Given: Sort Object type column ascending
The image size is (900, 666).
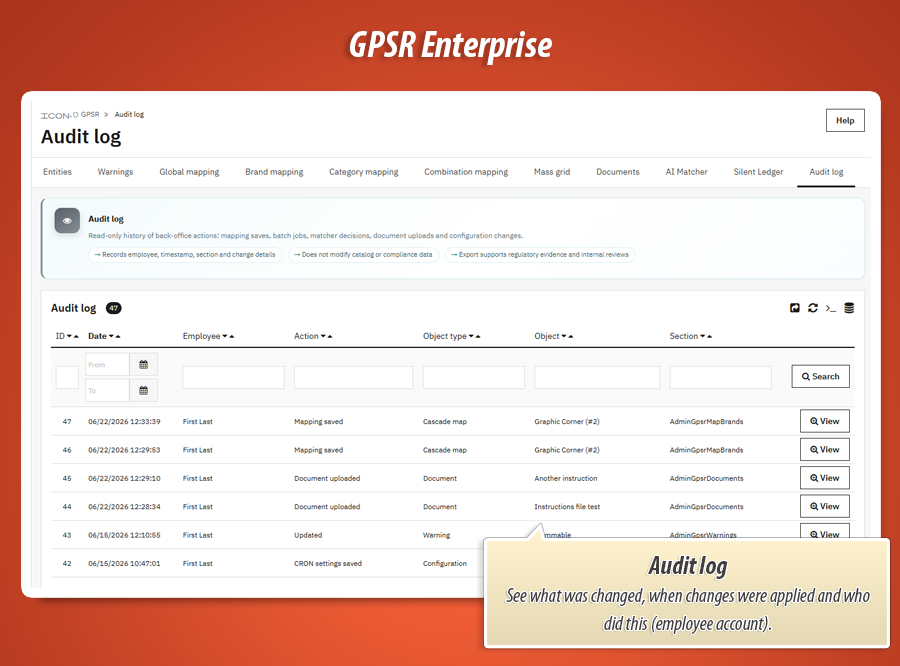Looking at the screenshot, I should pos(478,336).
